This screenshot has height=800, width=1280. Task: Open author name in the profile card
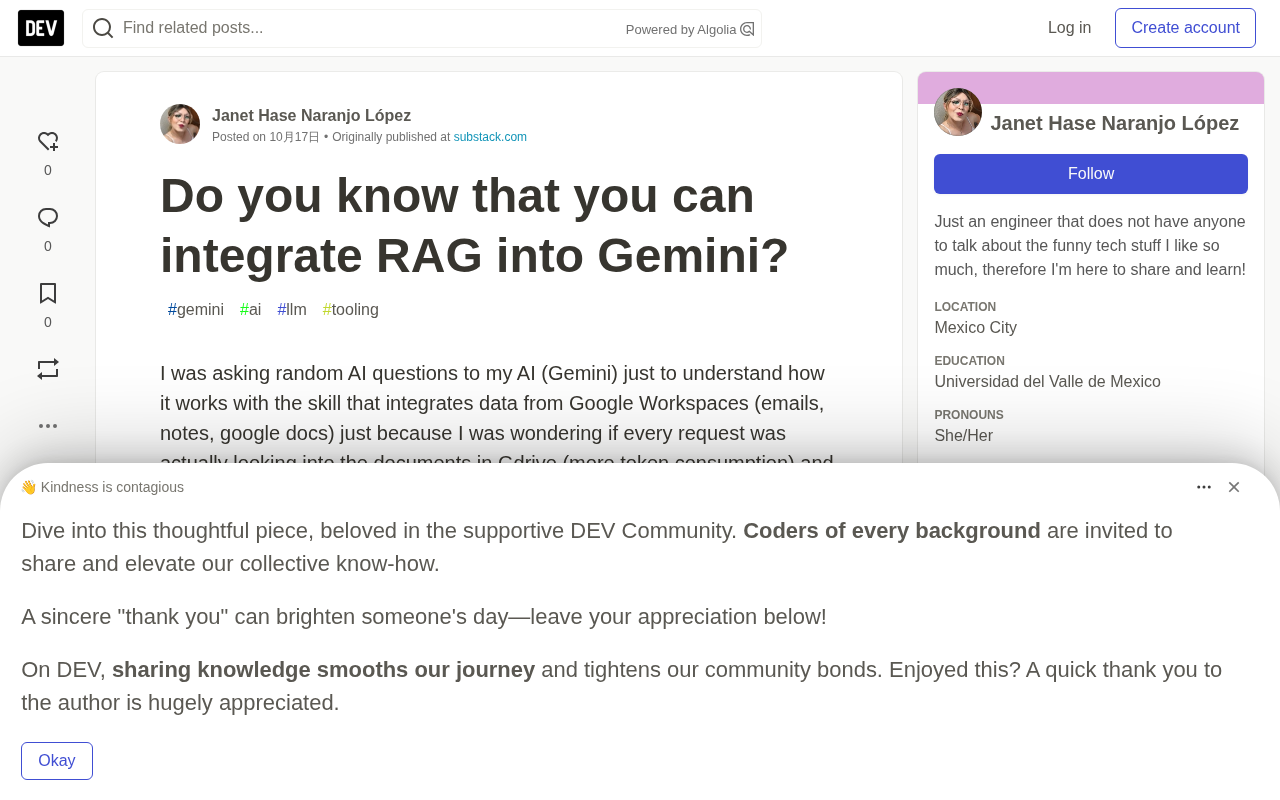tap(1115, 123)
